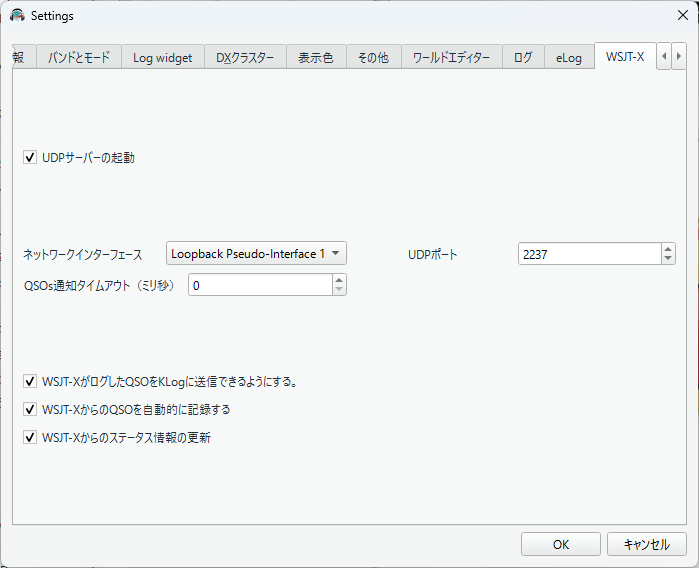Click the QSOs通知タイムアウト（ミリ秒） label
699x568 pixels.
click(x=99, y=285)
